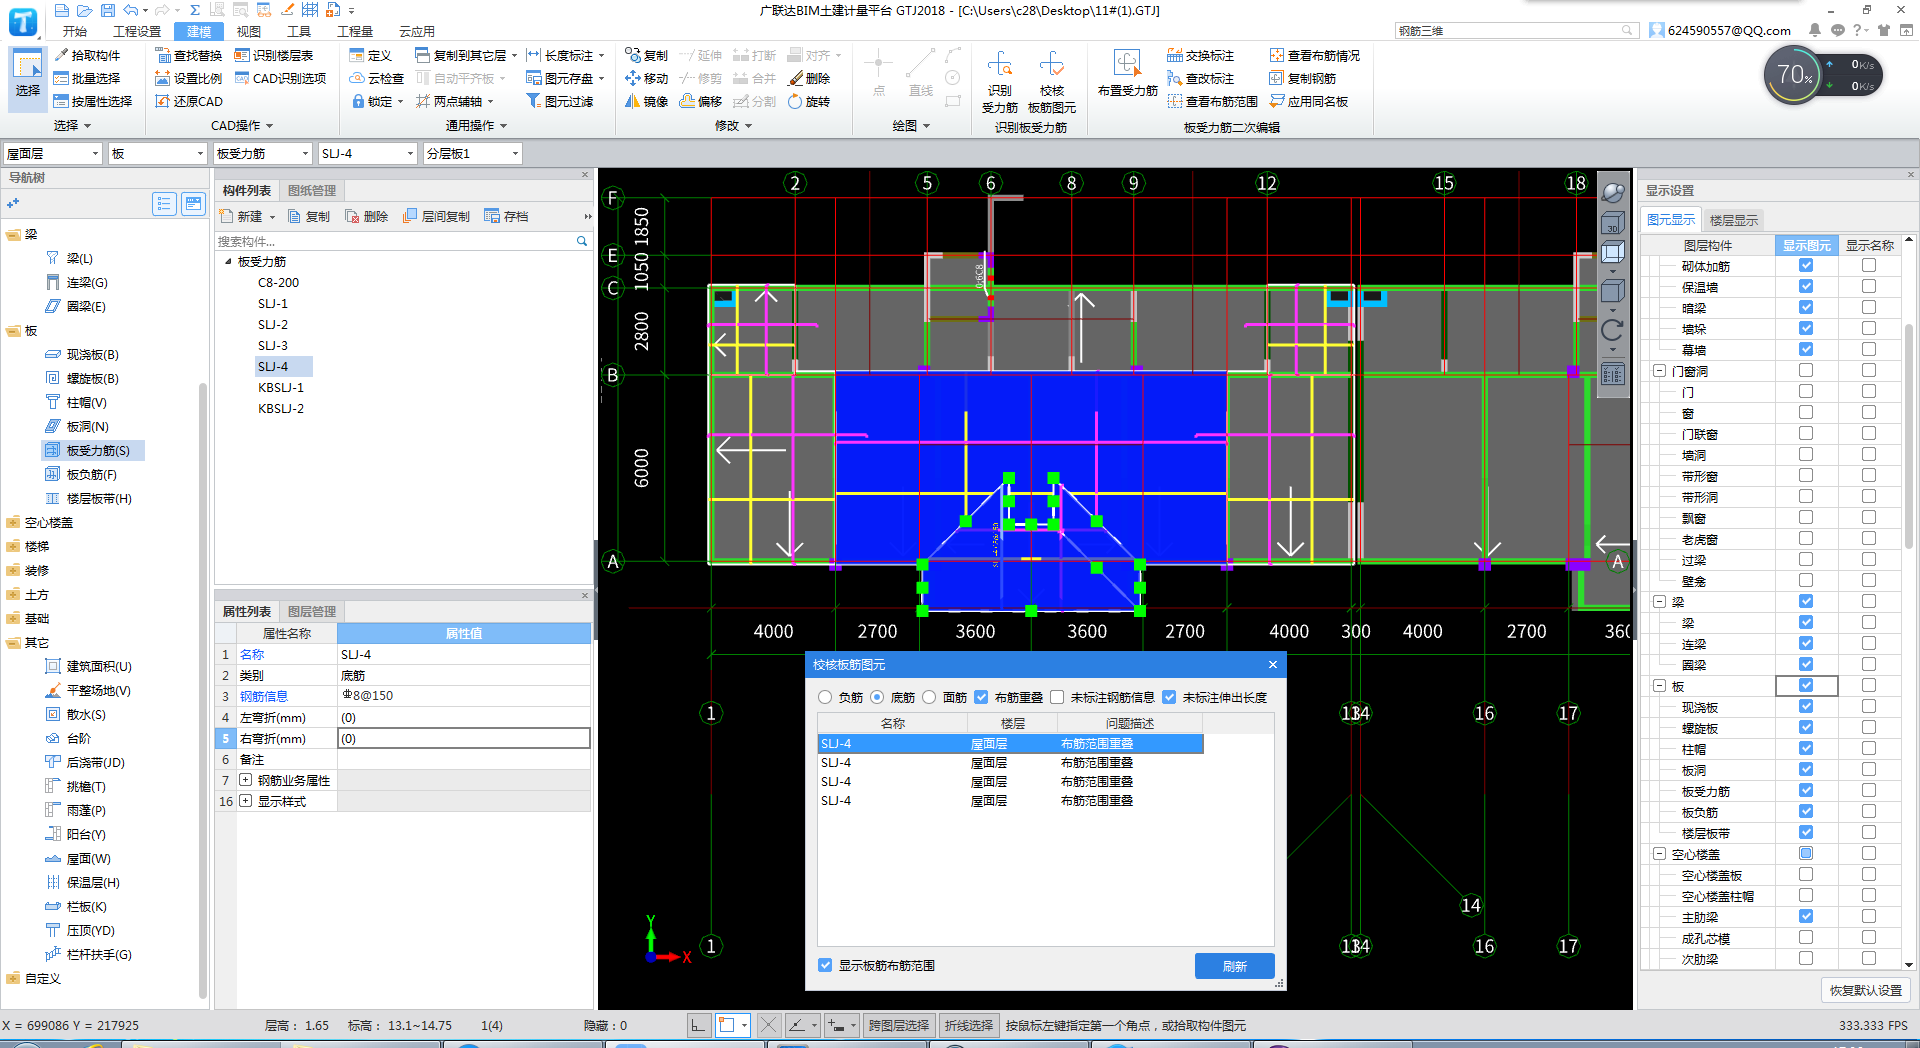Click the 跨图层选择 button in status bar
The height and width of the screenshot is (1048, 1920).
(899, 1025)
